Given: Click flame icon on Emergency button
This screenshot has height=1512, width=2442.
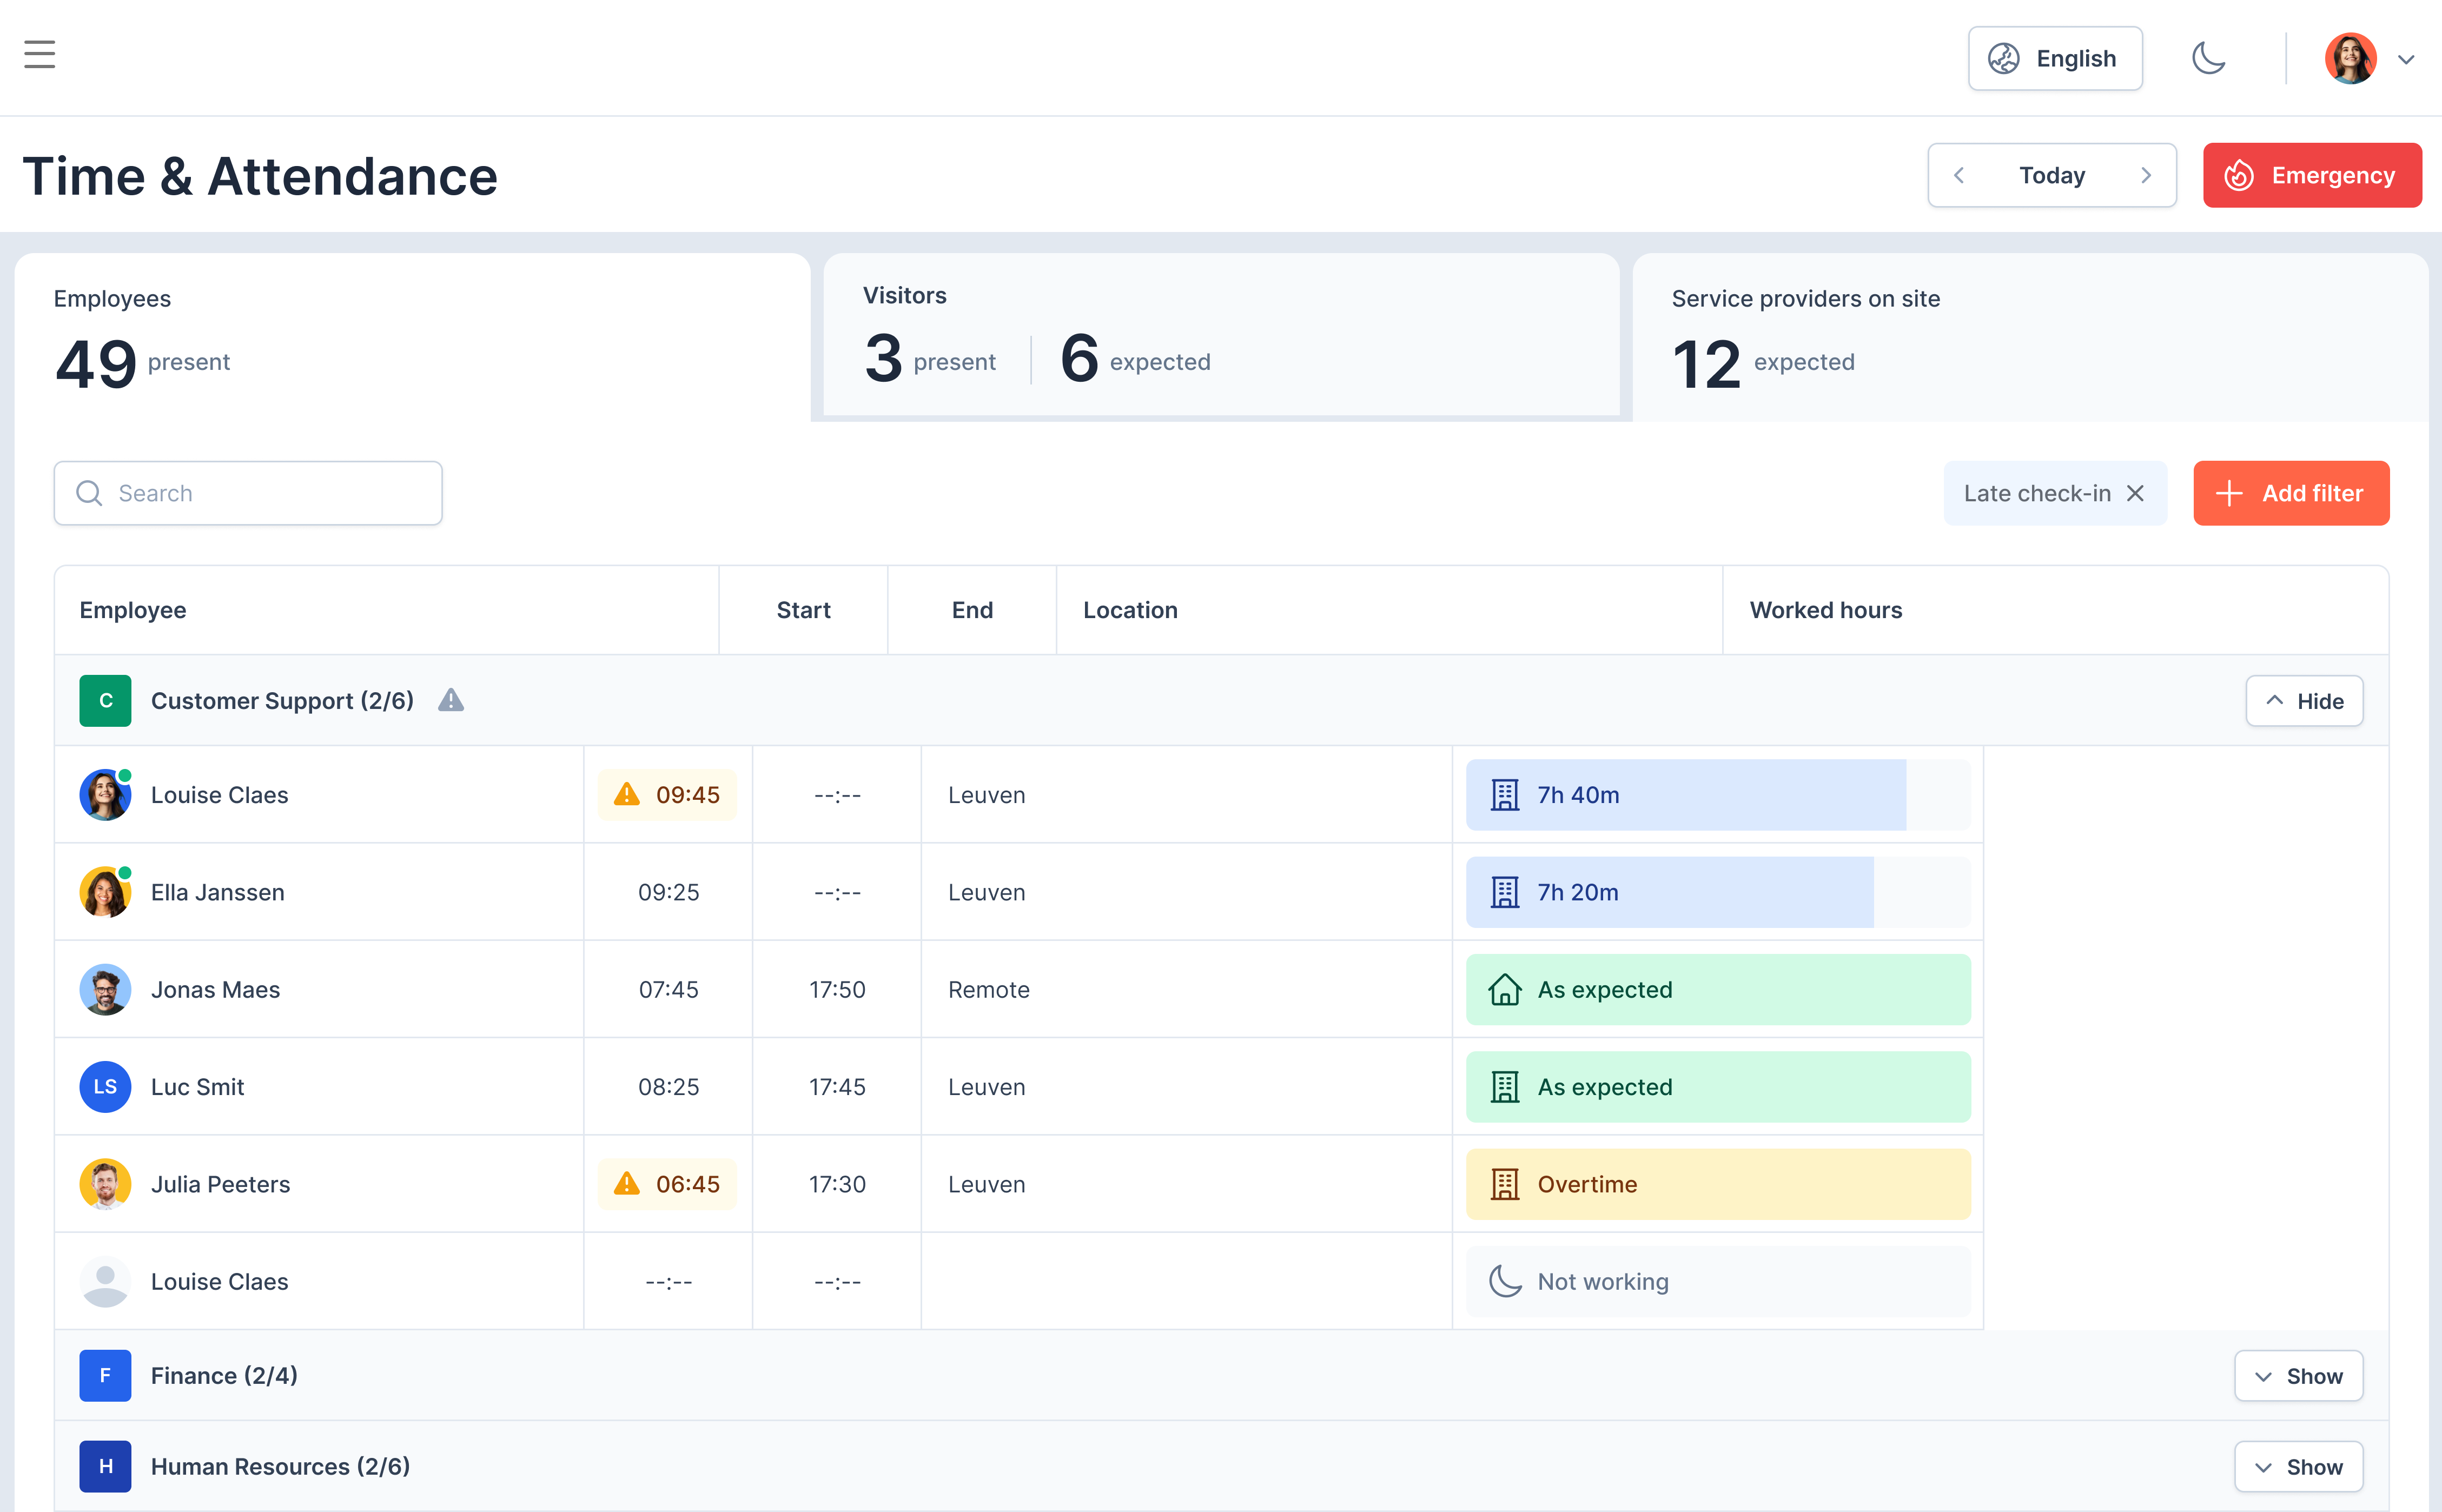Looking at the screenshot, I should tap(2239, 176).
